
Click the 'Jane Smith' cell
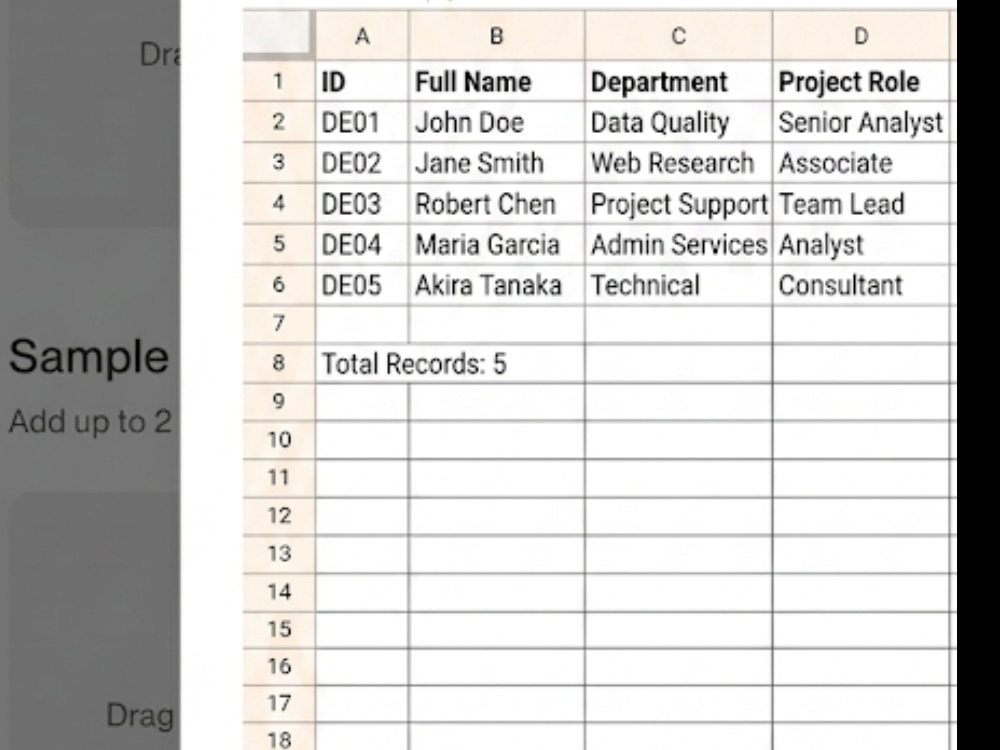[496, 163]
